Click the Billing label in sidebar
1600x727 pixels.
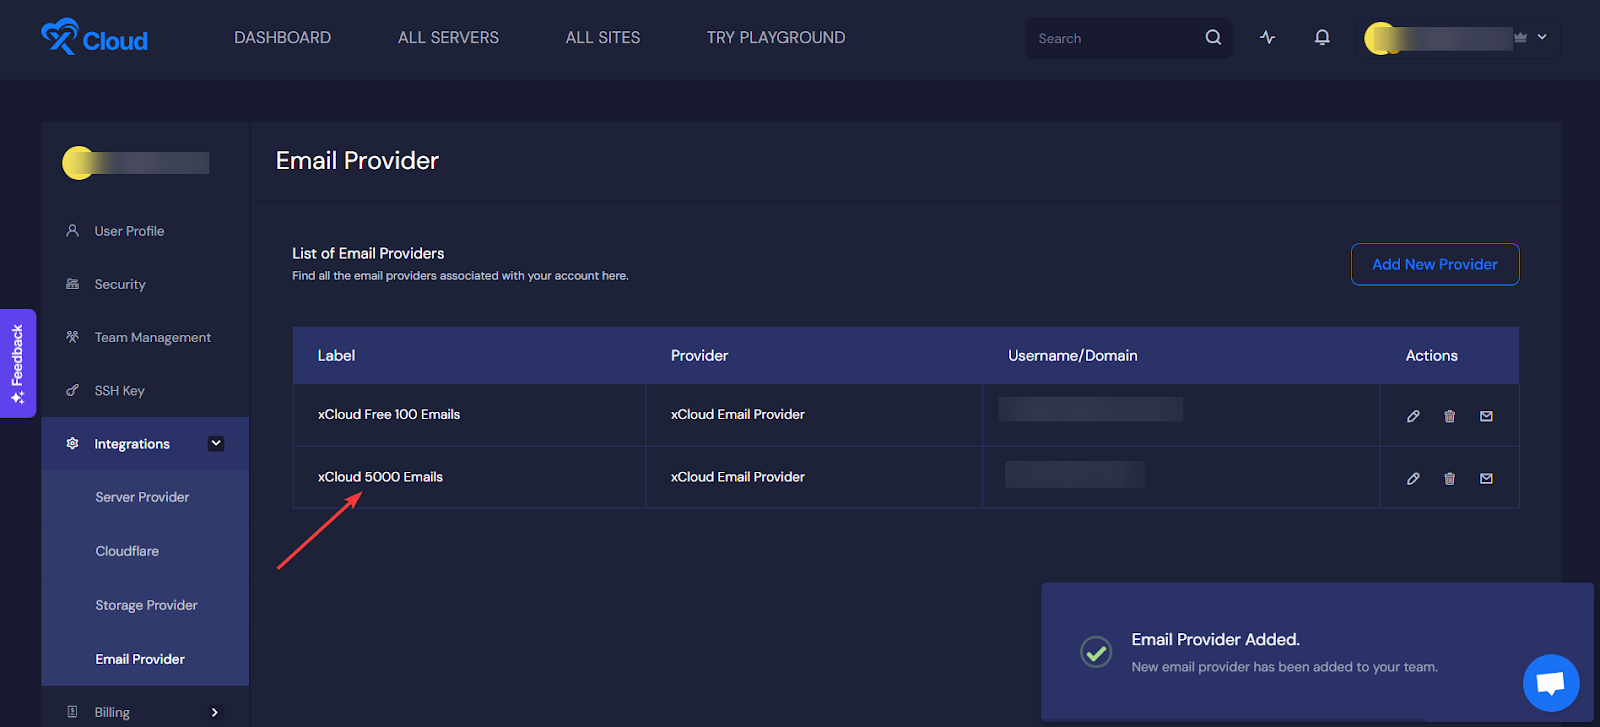coord(112,712)
